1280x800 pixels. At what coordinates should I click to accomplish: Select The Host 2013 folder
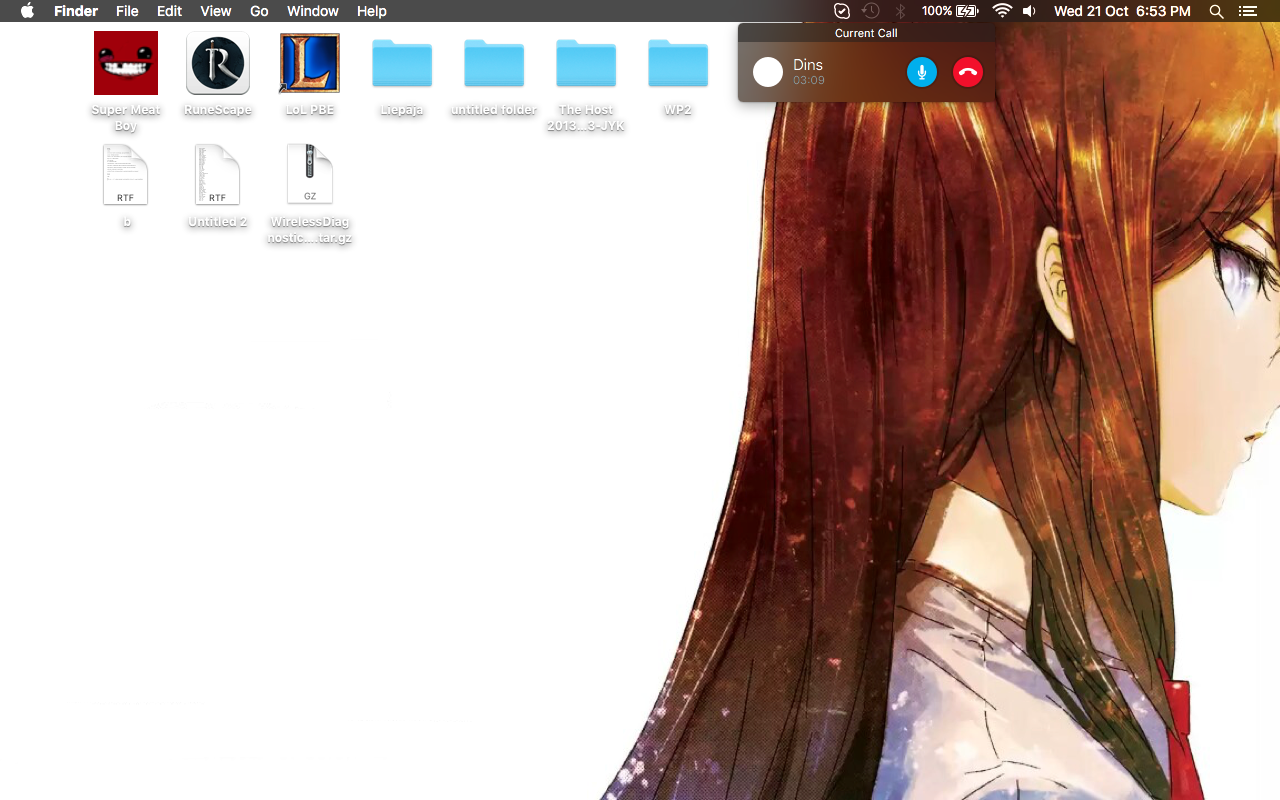586,63
